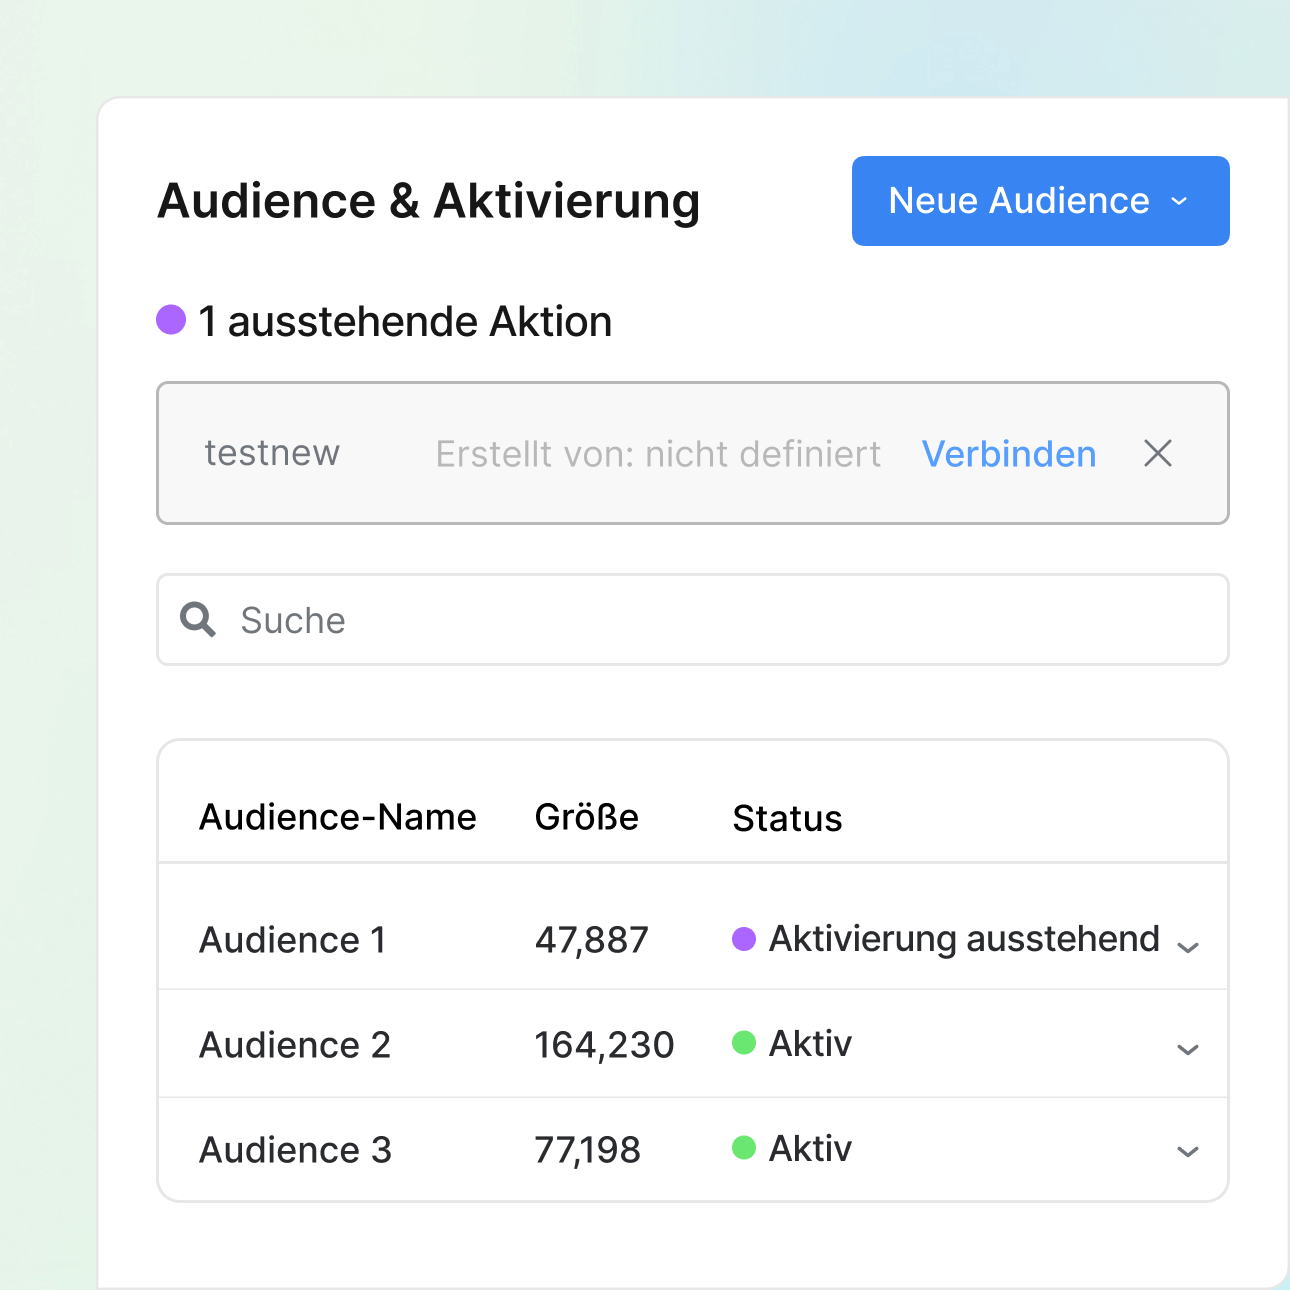Click green status dot of Audience 2
This screenshot has width=1290, height=1290.
[744, 1043]
